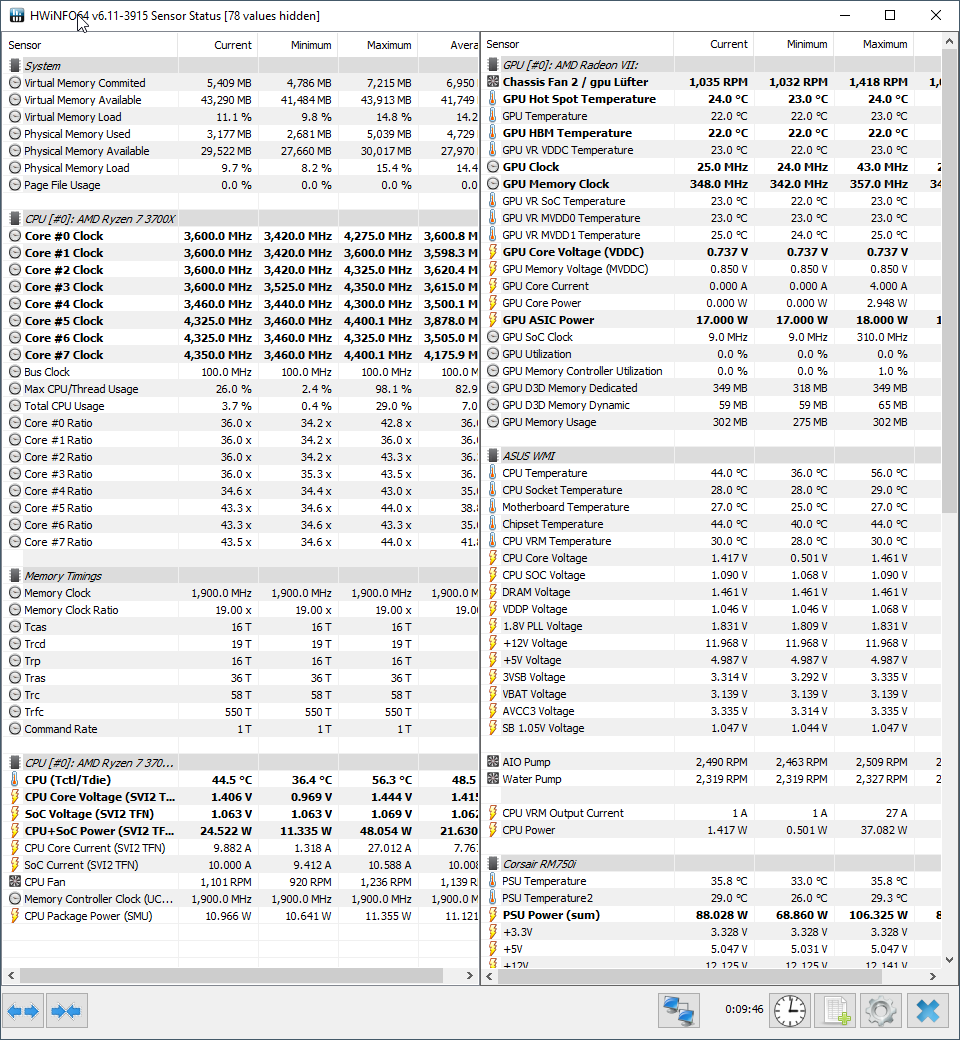Select the Physical Memory Load row
This screenshot has height=1040, width=960.
point(240,168)
